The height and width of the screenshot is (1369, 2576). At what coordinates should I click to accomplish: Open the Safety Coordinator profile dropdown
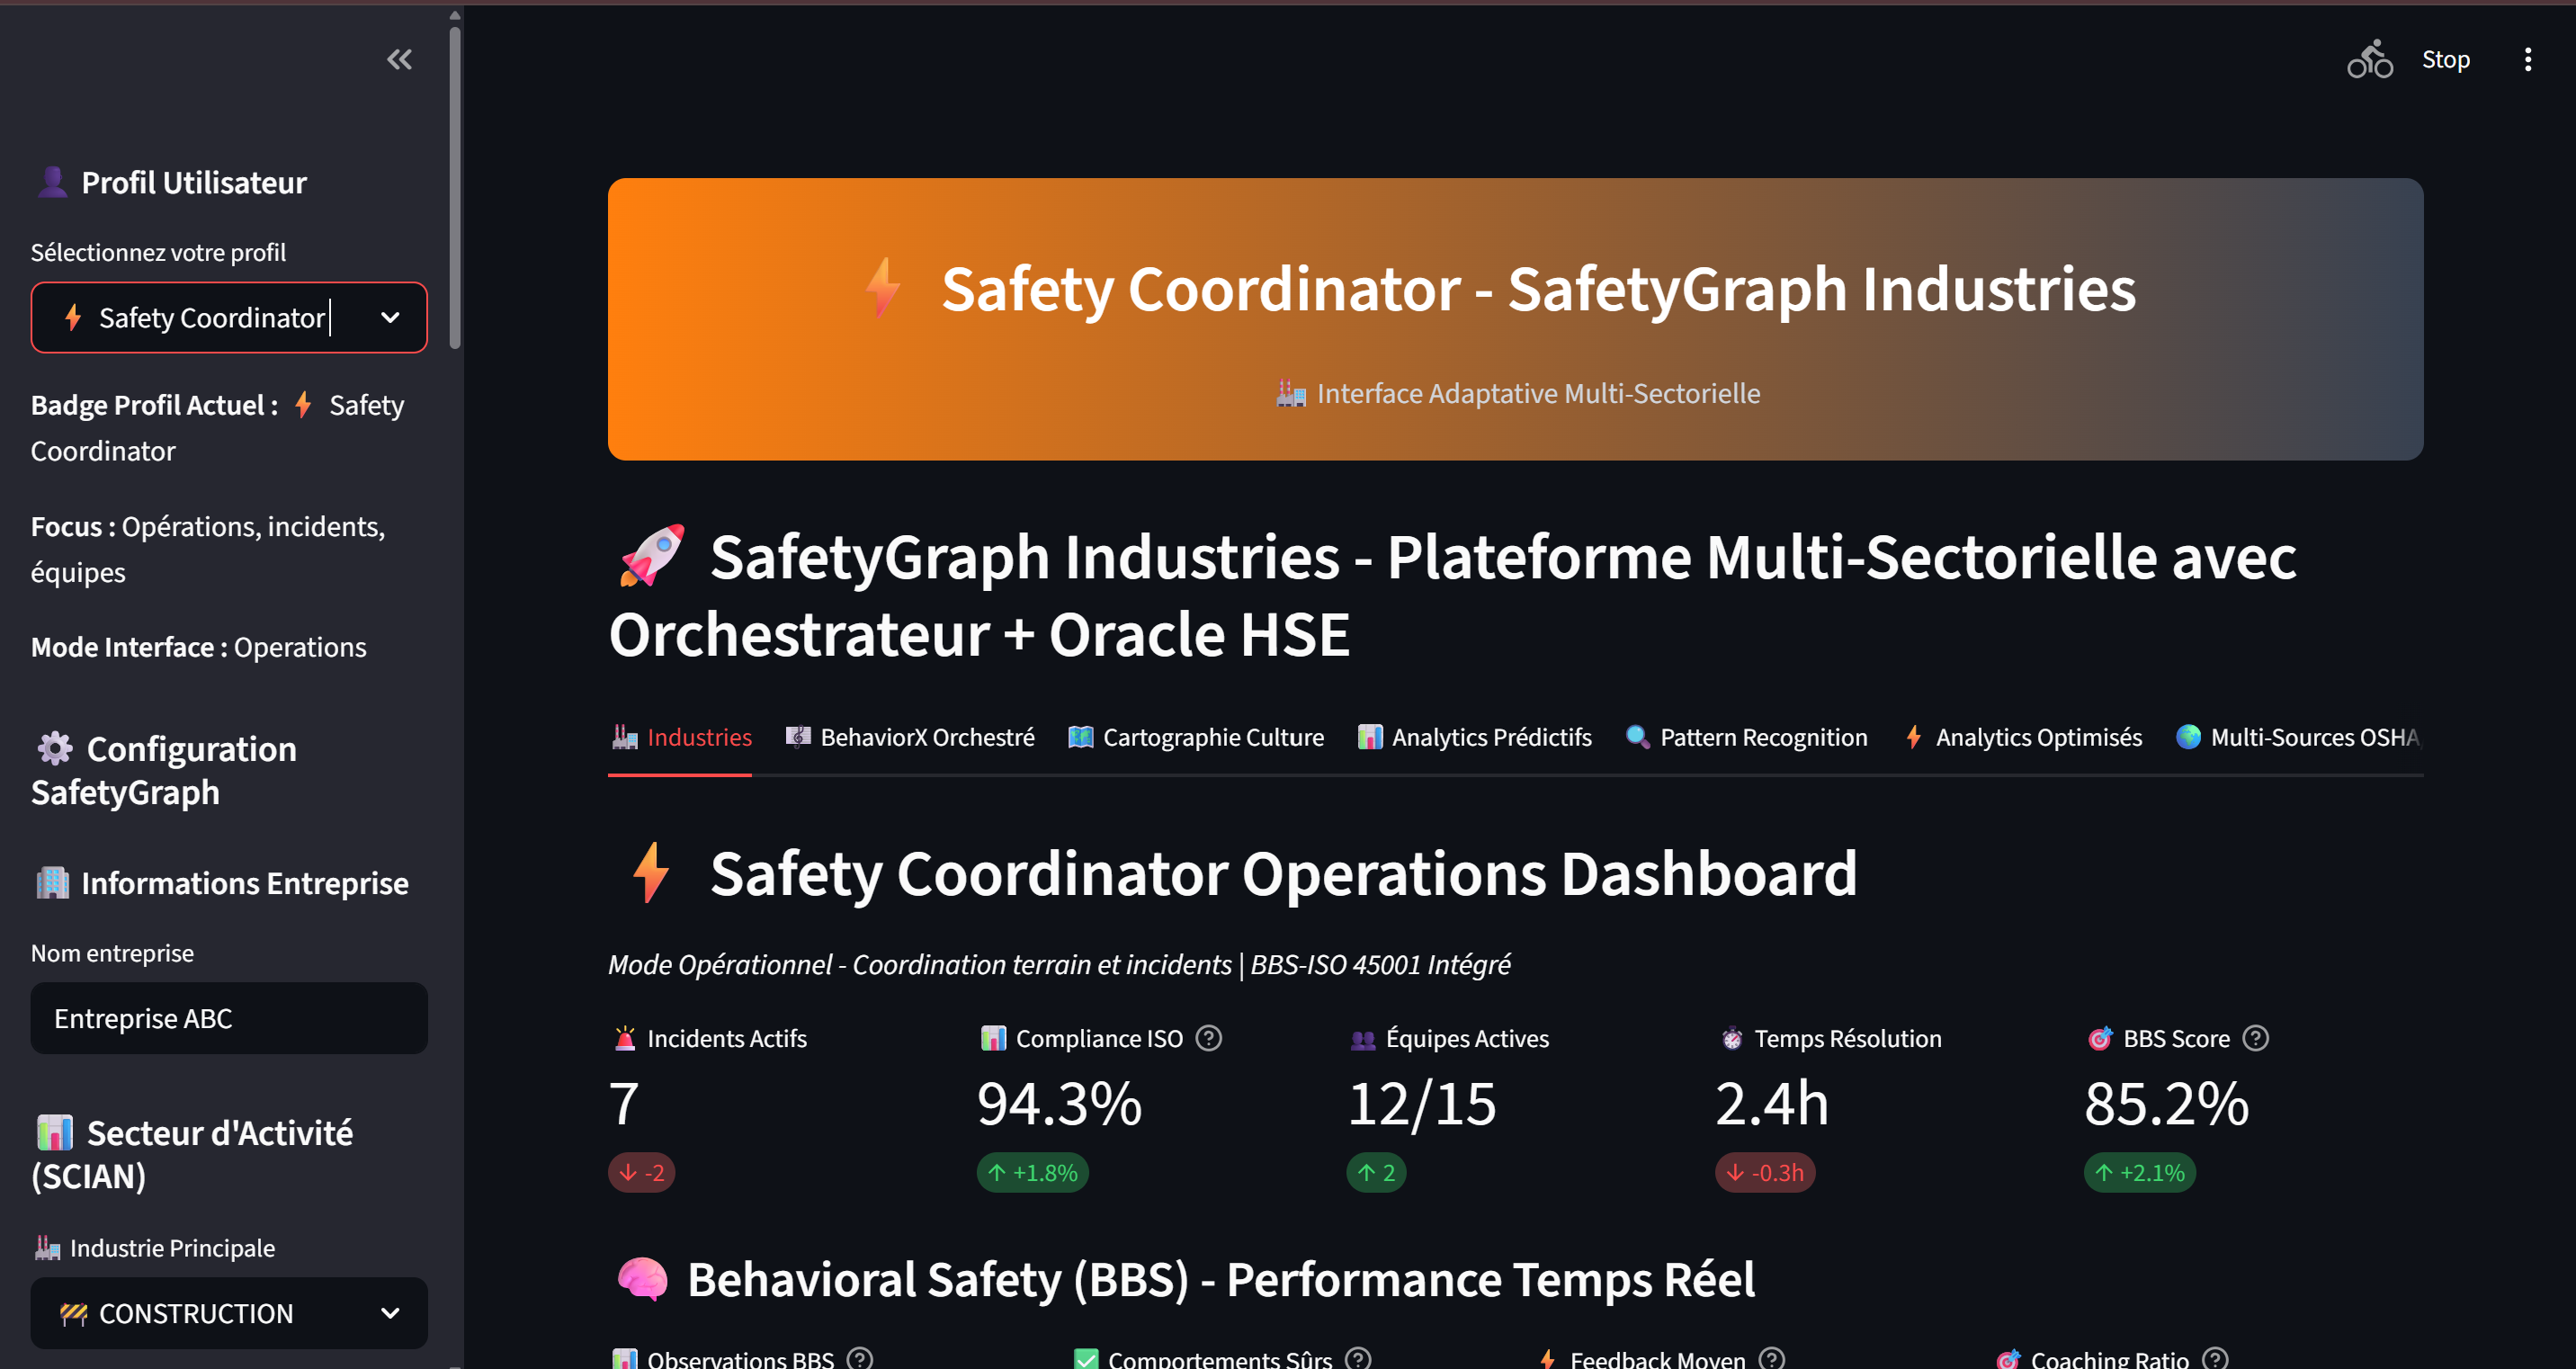(229, 317)
